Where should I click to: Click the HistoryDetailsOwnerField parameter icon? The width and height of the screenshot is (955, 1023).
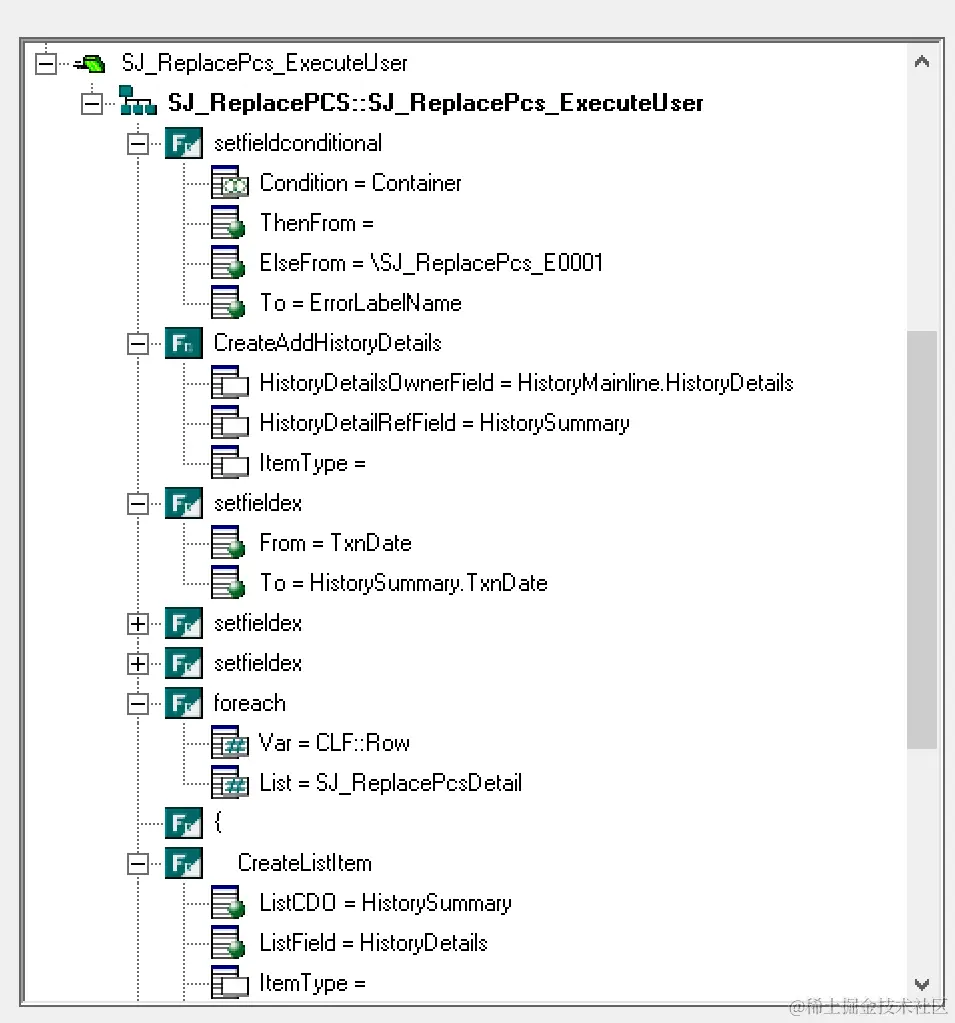coord(230,382)
